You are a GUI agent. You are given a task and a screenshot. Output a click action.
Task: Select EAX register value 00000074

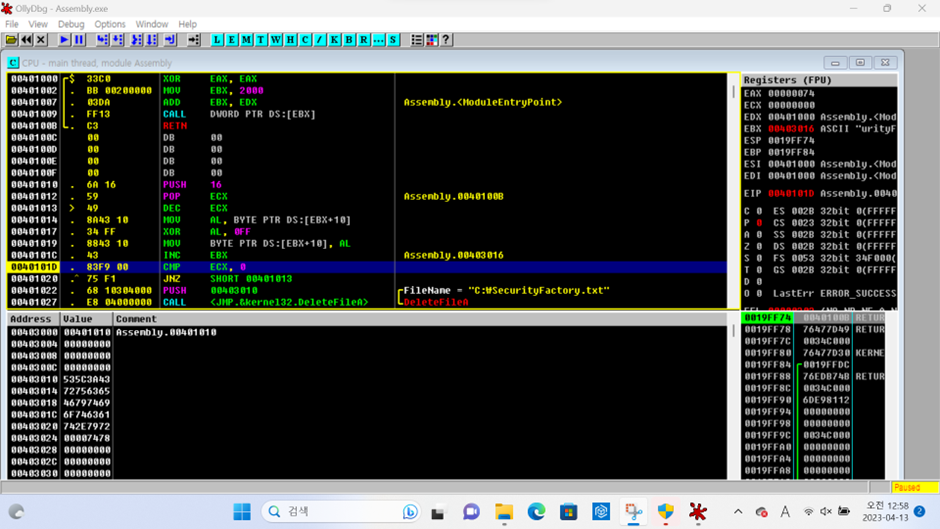[x=791, y=94]
